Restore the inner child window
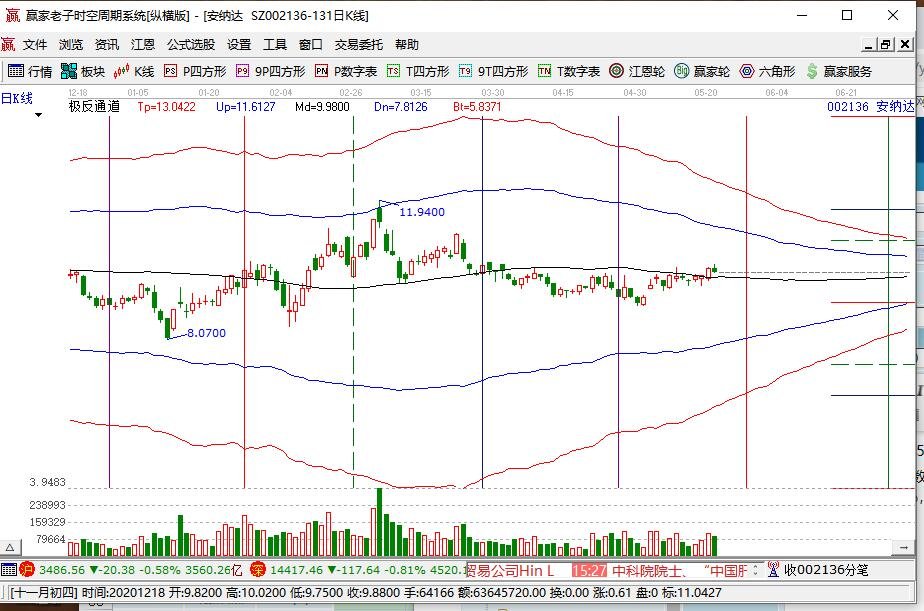 886,44
